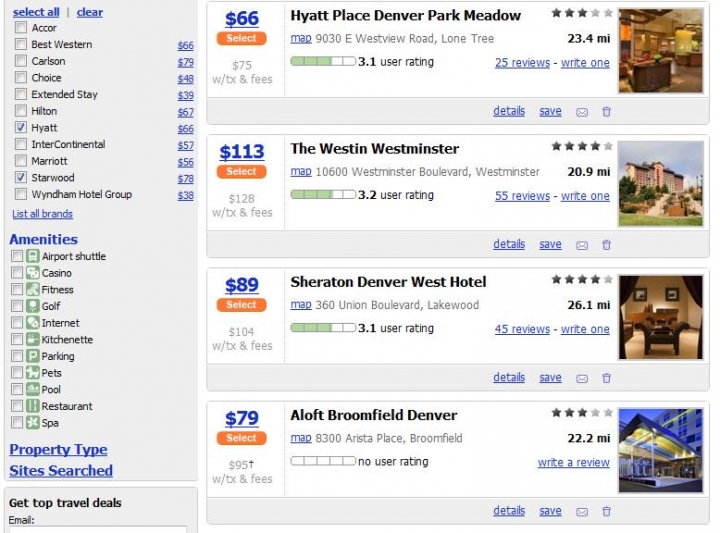Tick the Wyndham Hotel Group checkbox
The image size is (720, 533).
pyautogui.click(x=21, y=194)
